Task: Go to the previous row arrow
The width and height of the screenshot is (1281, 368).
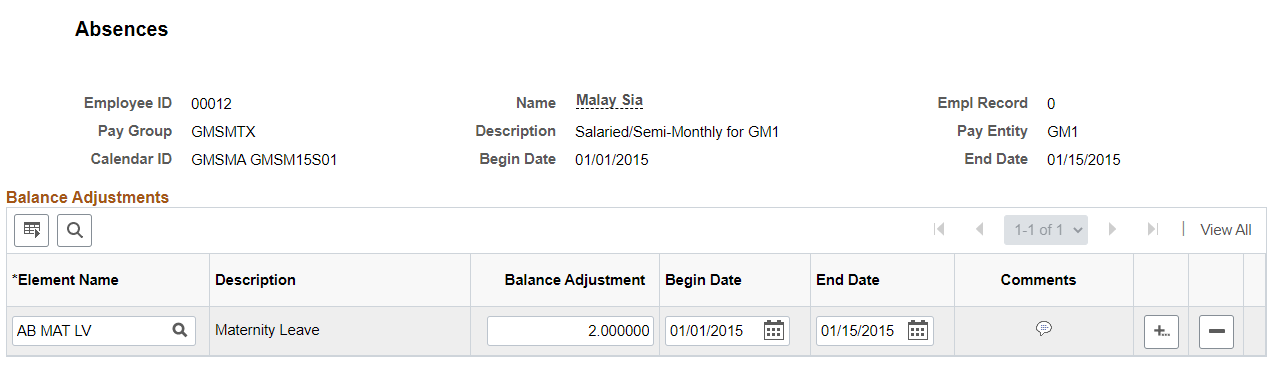Action: coord(979,229)
